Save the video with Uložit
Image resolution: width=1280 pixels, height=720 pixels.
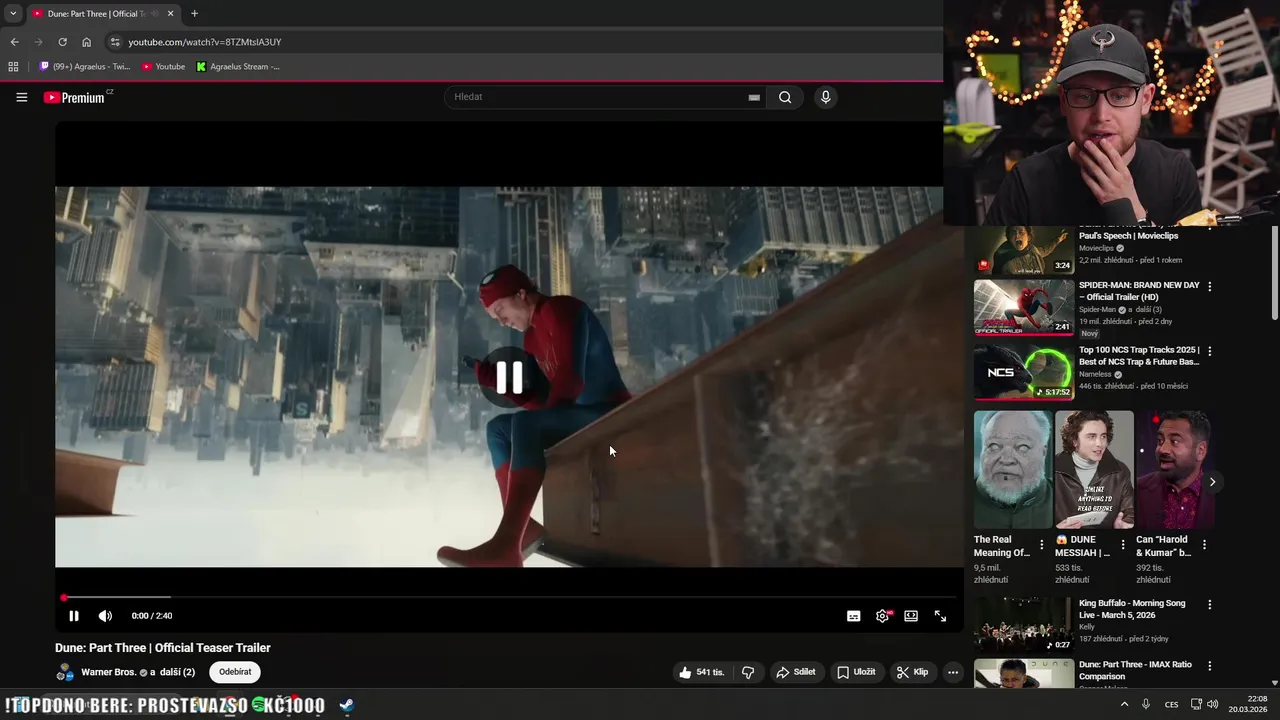click(x=856, y=672)
